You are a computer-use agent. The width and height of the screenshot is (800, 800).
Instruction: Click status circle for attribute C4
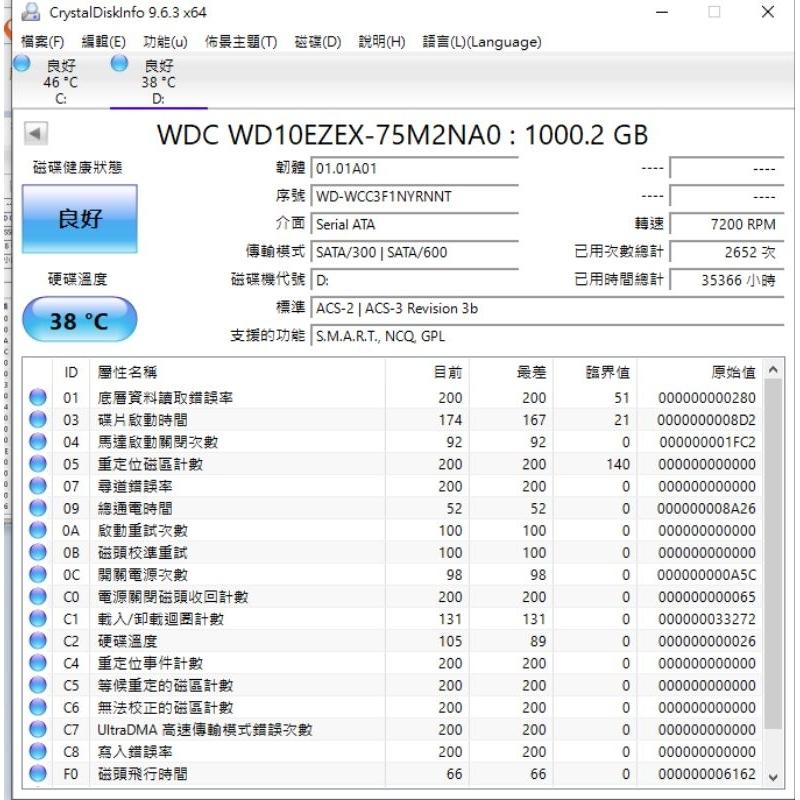click(38, 663)
